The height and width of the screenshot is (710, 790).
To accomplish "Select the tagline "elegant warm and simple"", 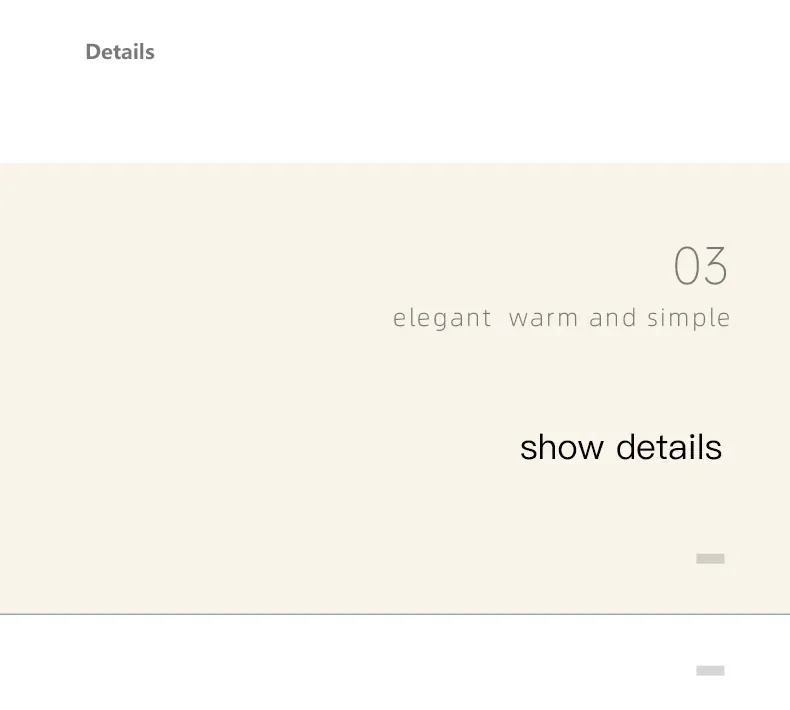I will click(x=561, y=318).
